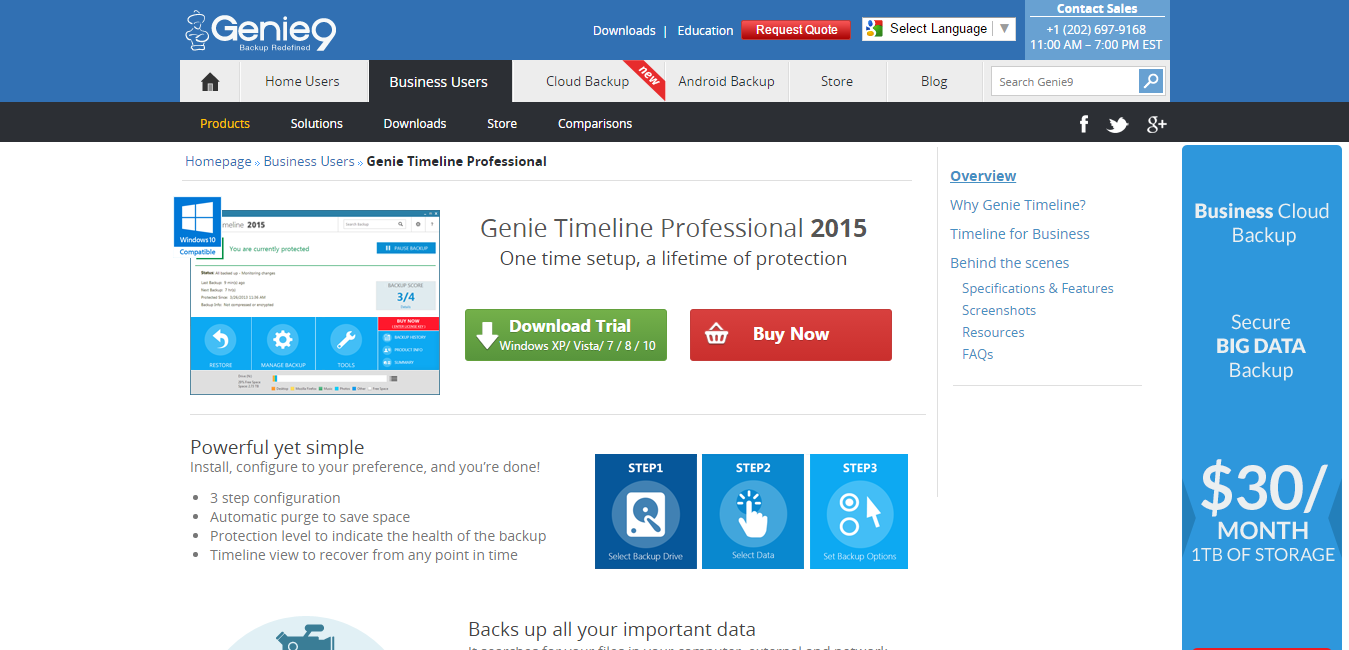Click the Google translate icon
Screen dimensions: 1349x650
[874, 29]
